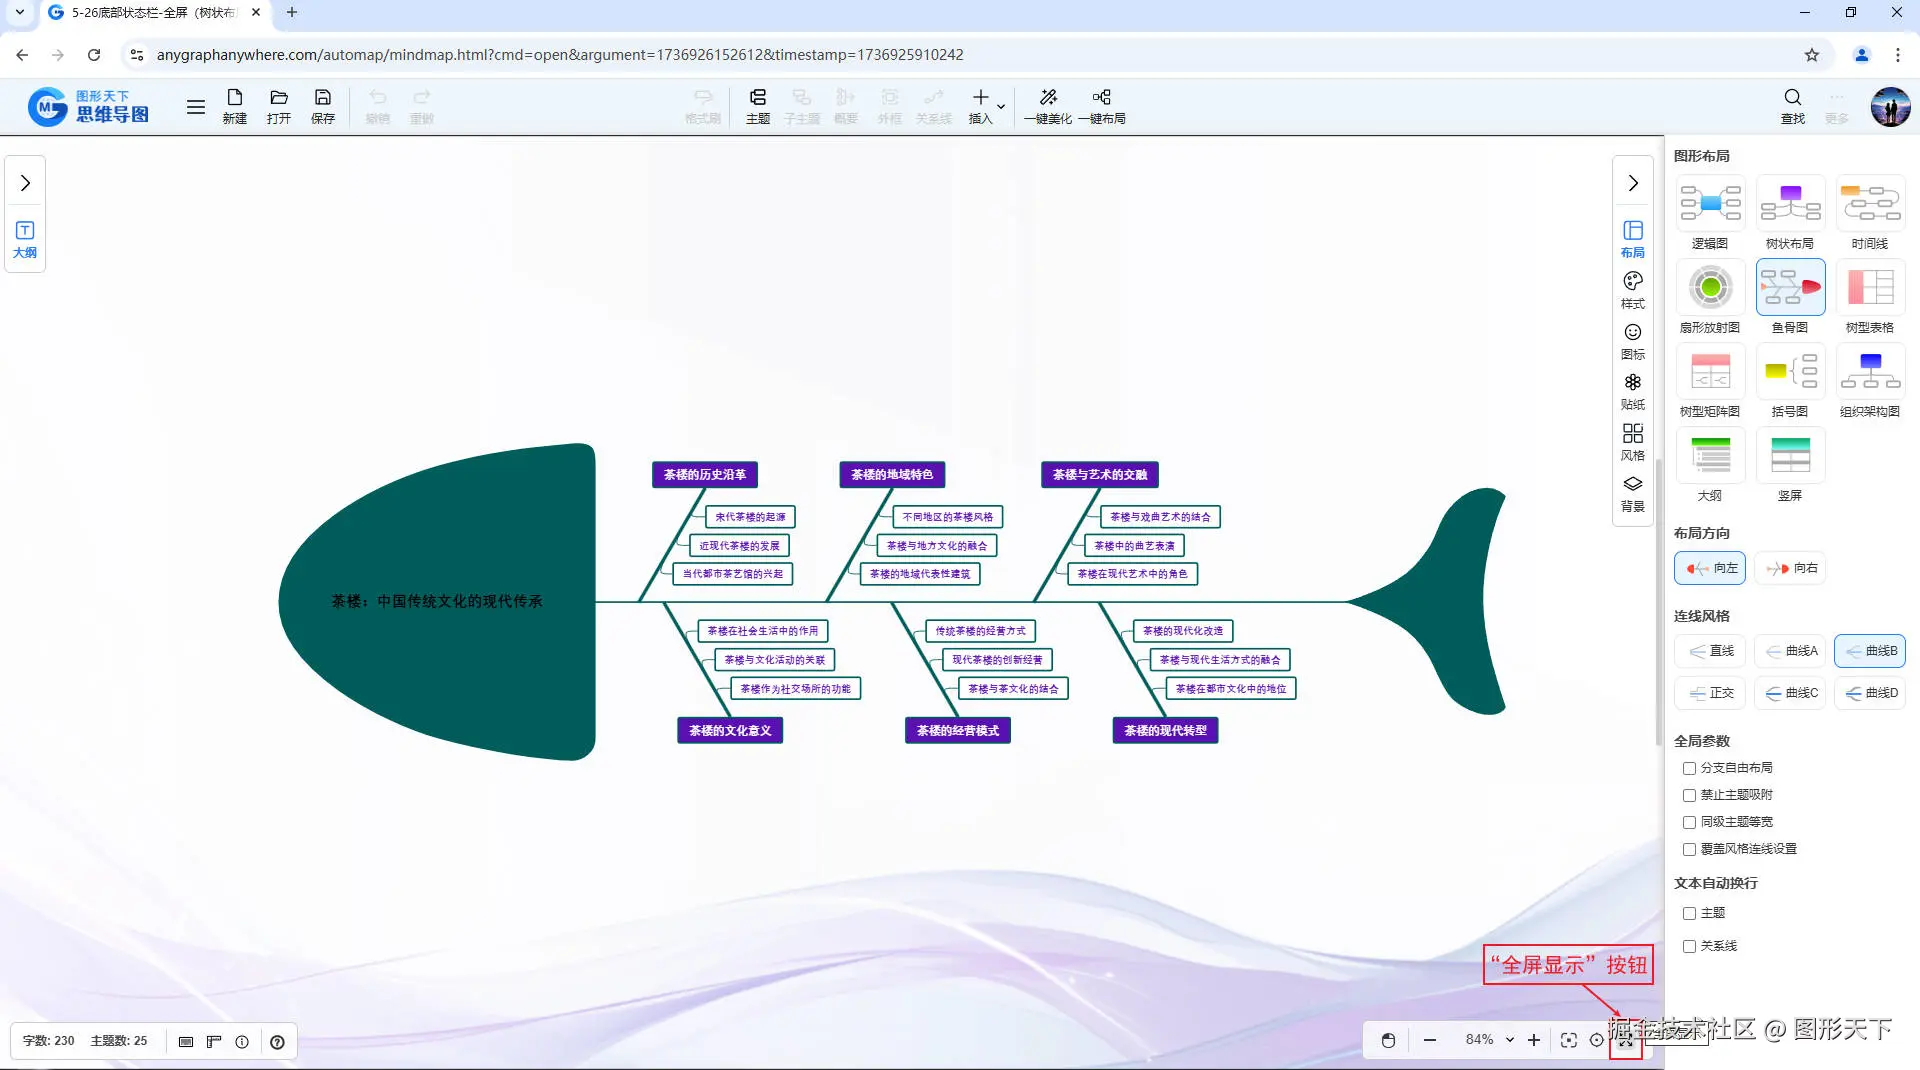Click the ruler icon in status bar
The image size is (1920, 1070).
(x=214, y=1042)
